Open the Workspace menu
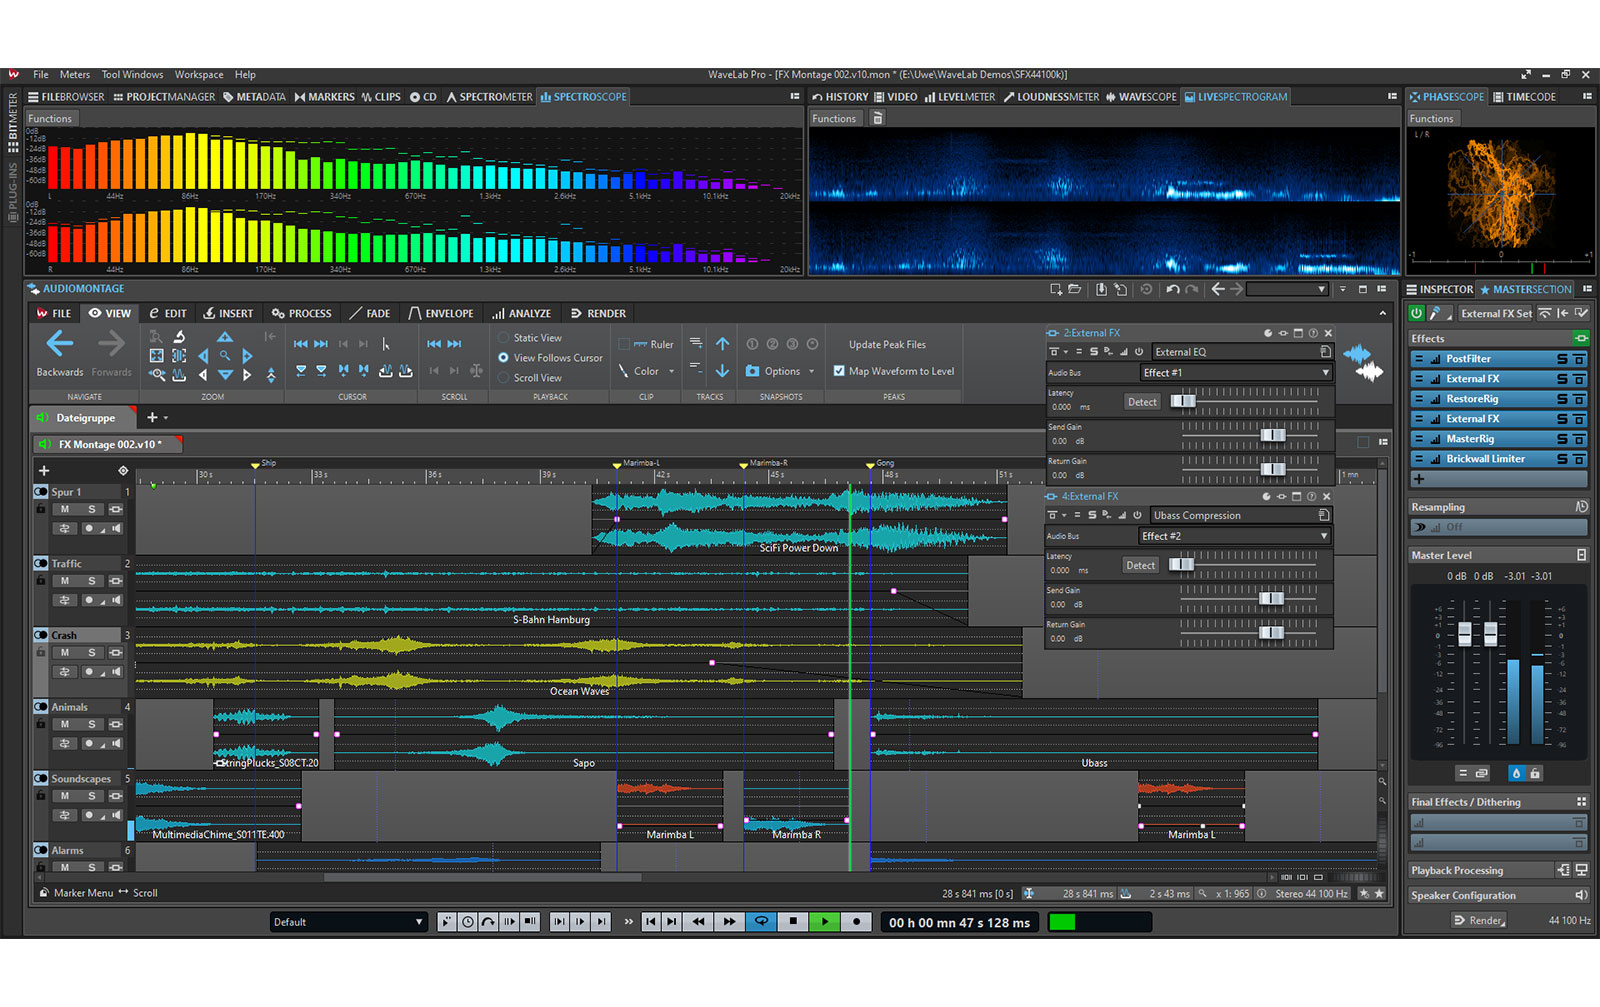Image resolution: width=1600 pixels, height=1007 pixels. 199,75
